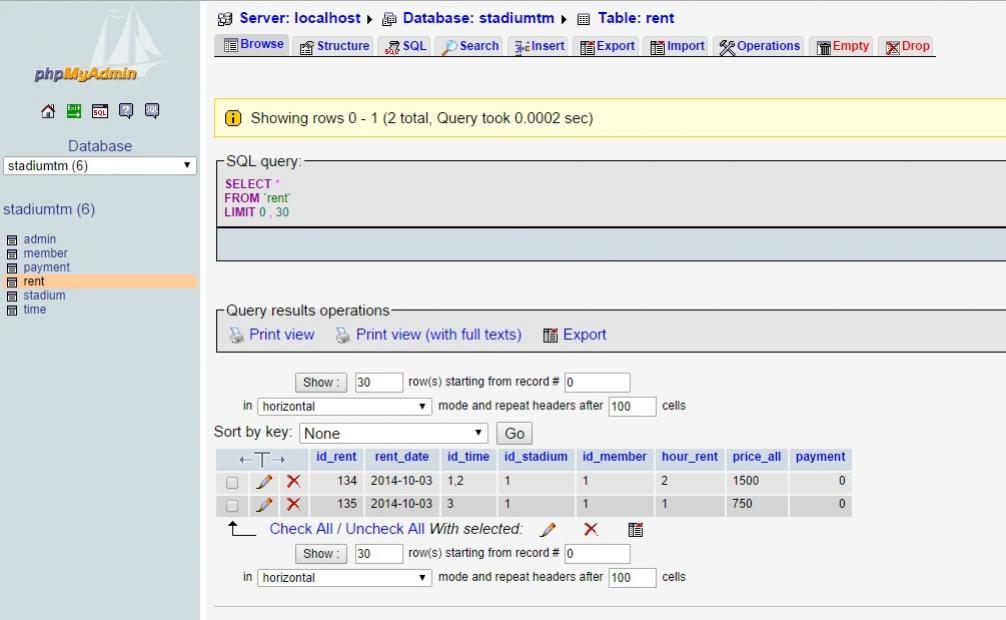
Task: Expand the Sort by key dropdown
Action: [393, 433]
